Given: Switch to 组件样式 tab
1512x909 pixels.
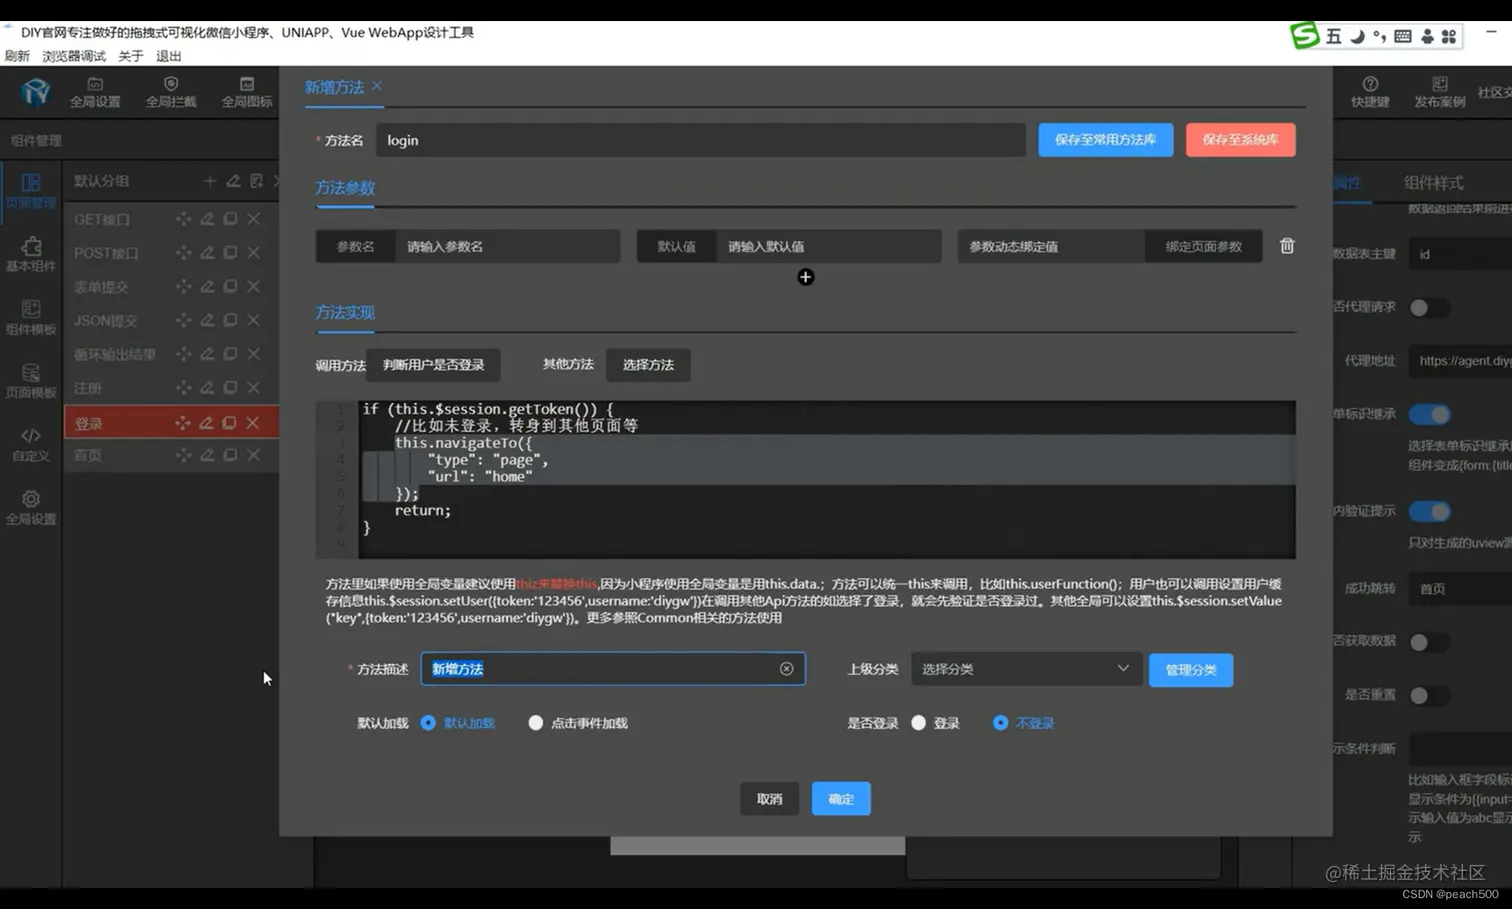Looking at the screenshot, I should click(x=1433, y=183).
